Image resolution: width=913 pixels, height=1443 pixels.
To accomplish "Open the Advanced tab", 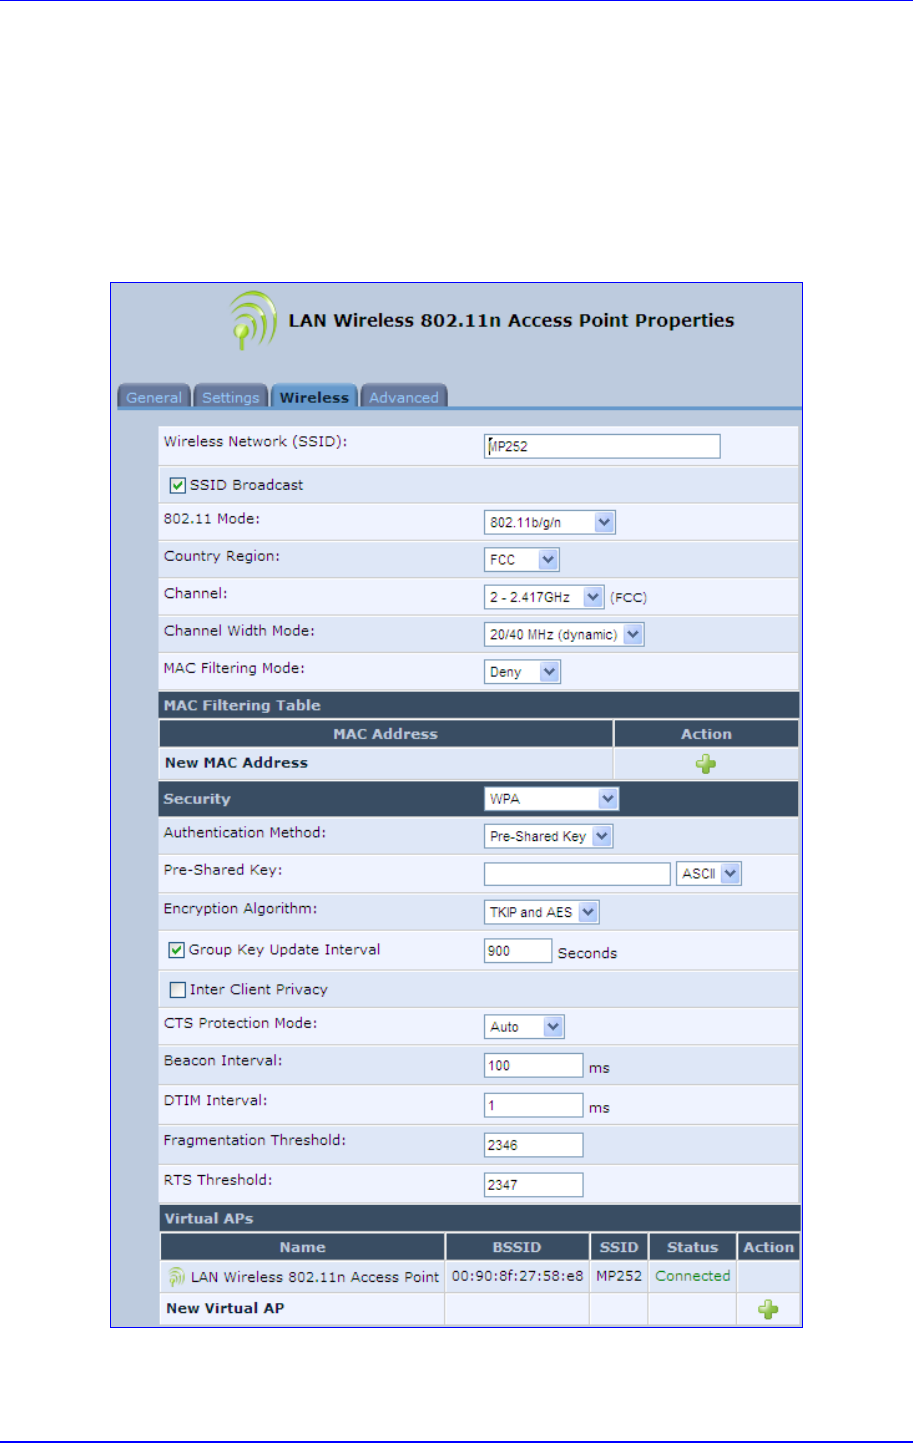I will [x=404, y=397].
